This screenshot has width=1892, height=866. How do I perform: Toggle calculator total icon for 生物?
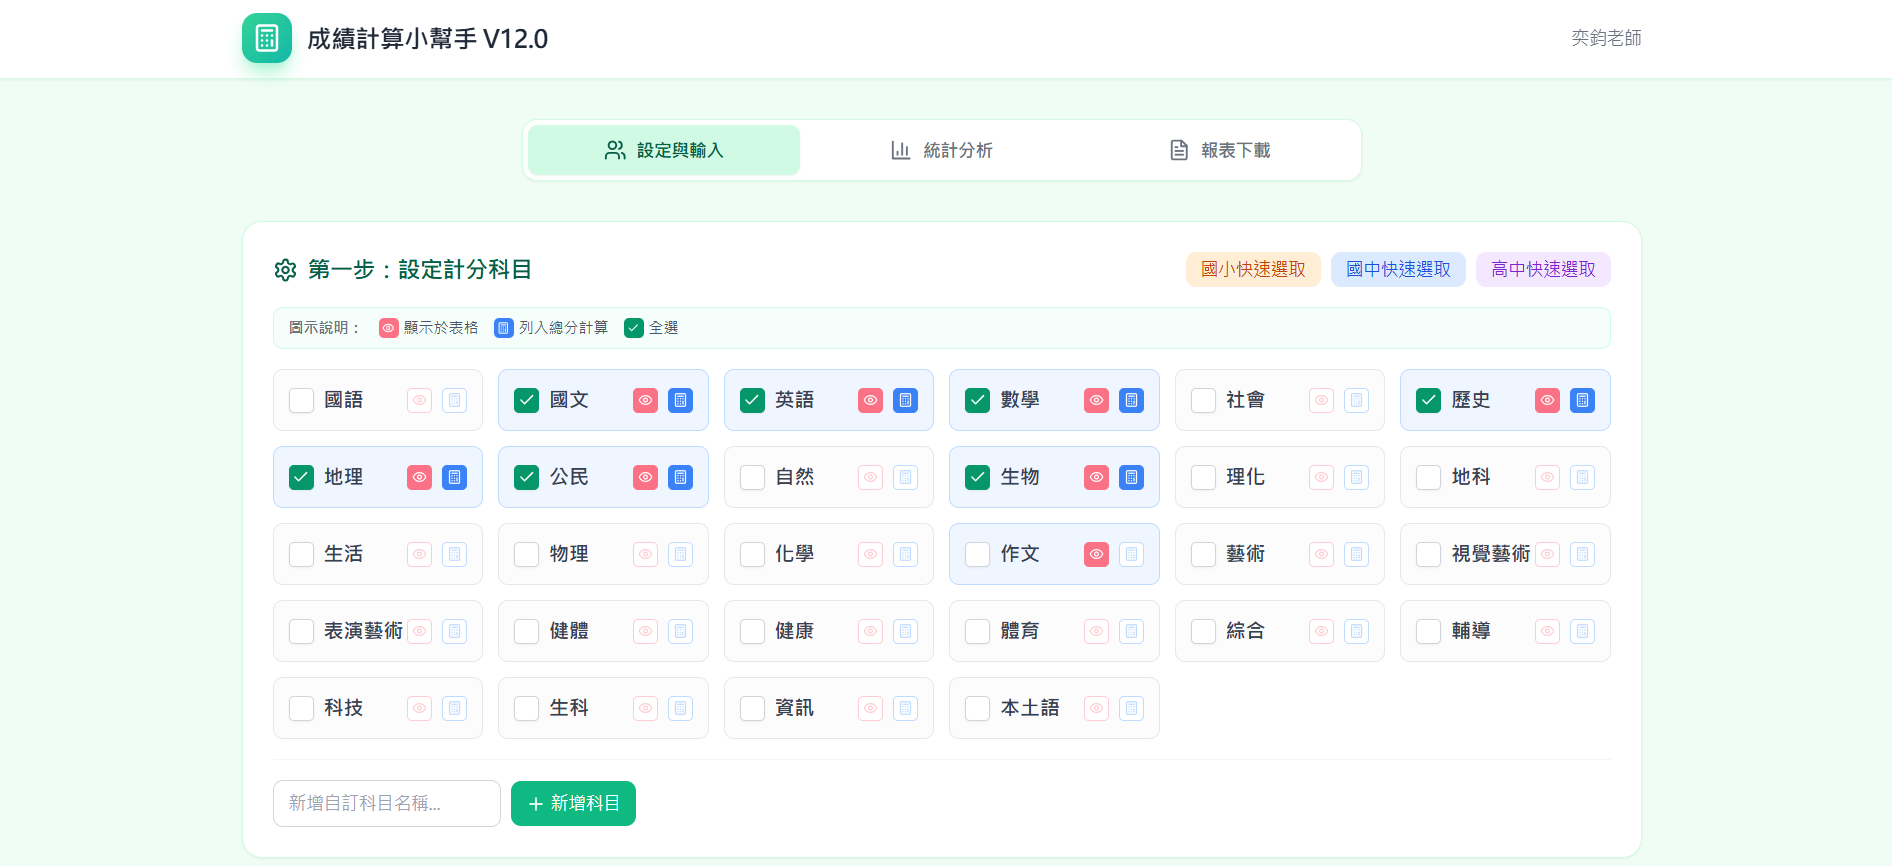[1131, 477]
